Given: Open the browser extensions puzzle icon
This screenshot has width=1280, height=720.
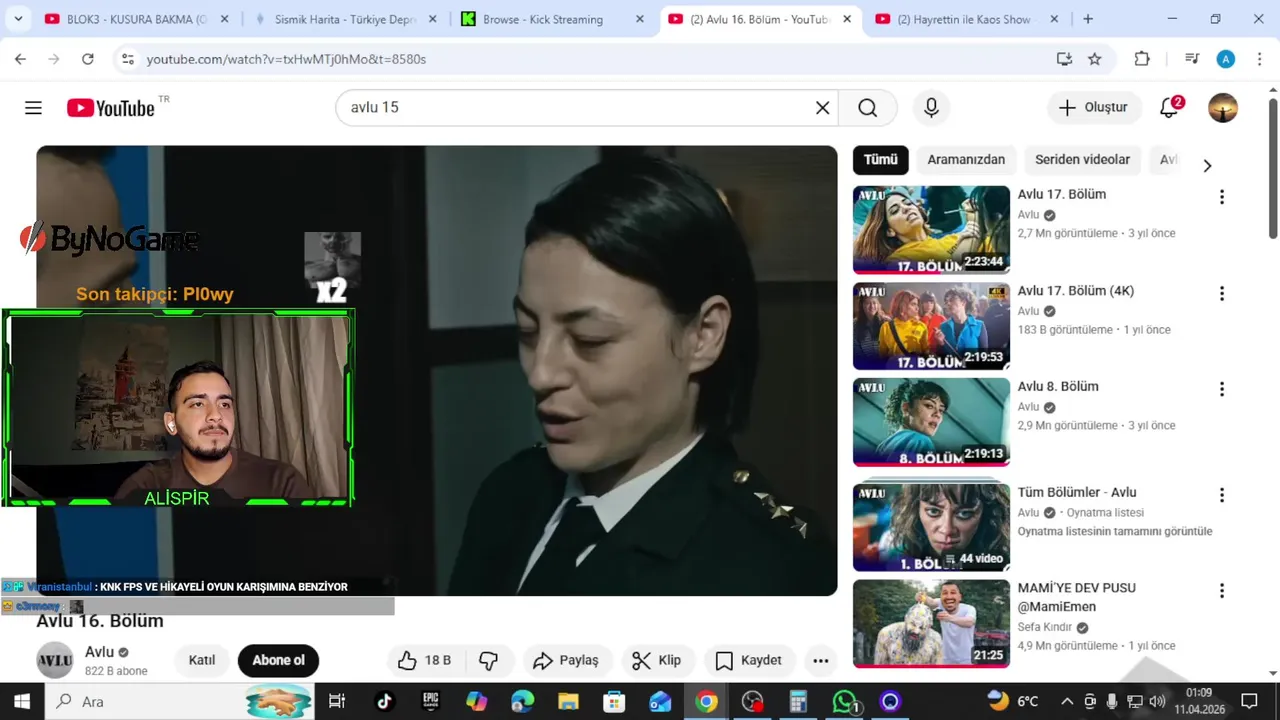Looking at the screenshot, I should pos(1142,59).
